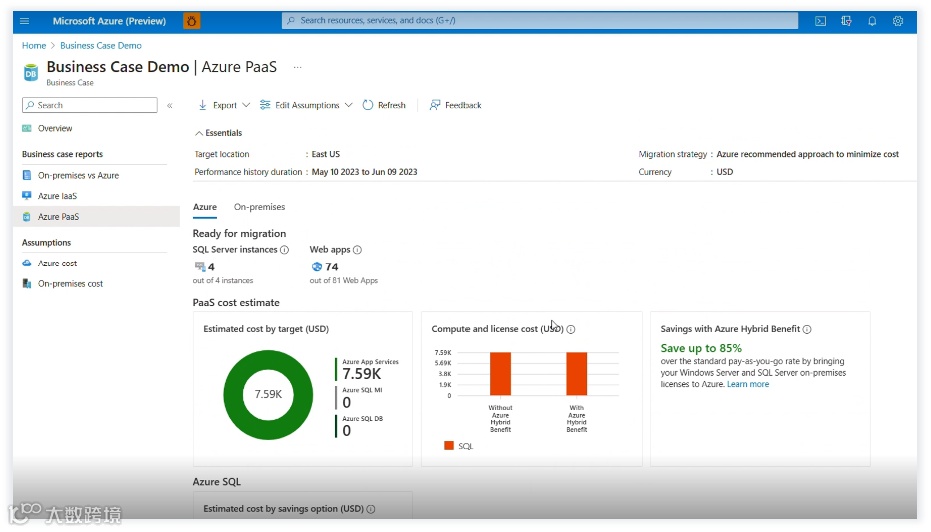Show info for SQL Server instances
This screenshot has height=532, width=931.
(x=284, y=250)
